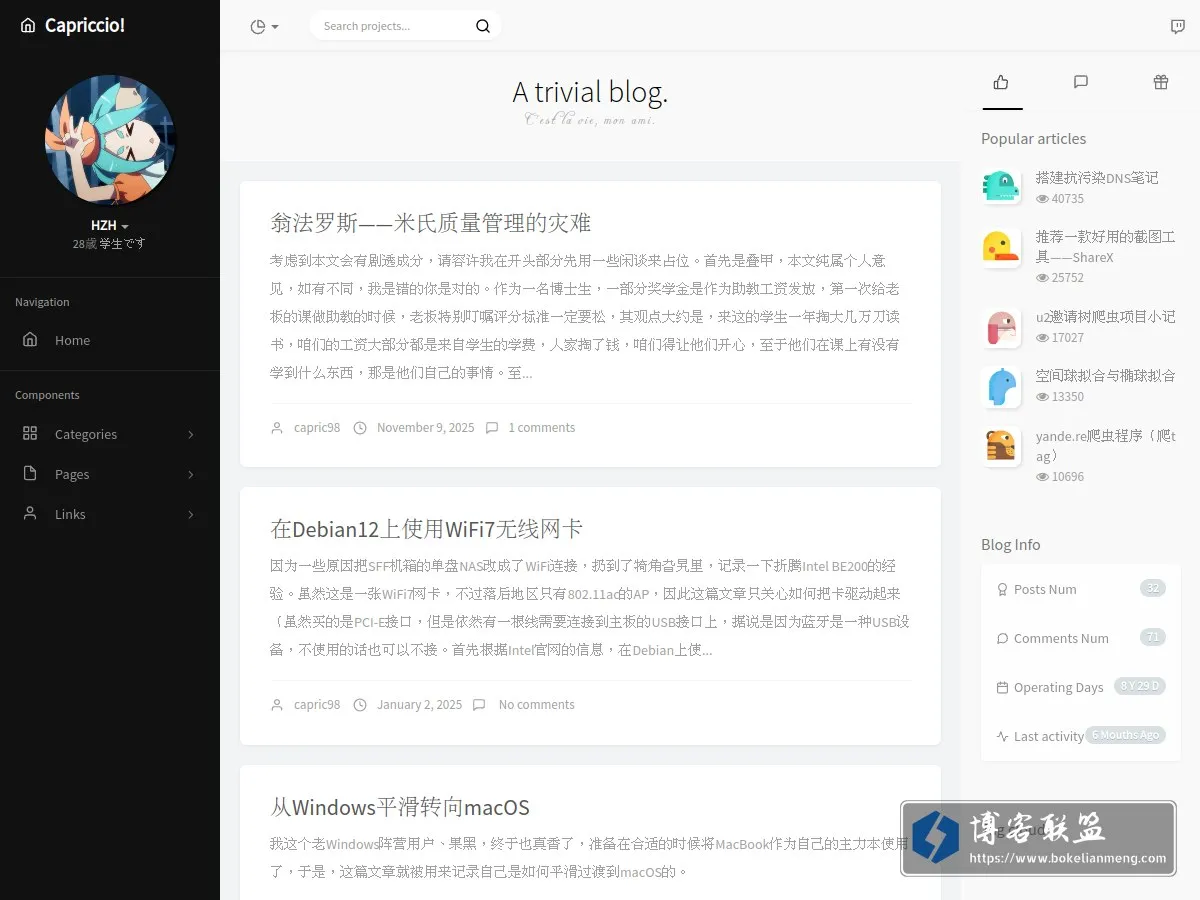Open the HZH user dropdown
This screenshot has height=900, width=1200.
click(x=110, y=226)
